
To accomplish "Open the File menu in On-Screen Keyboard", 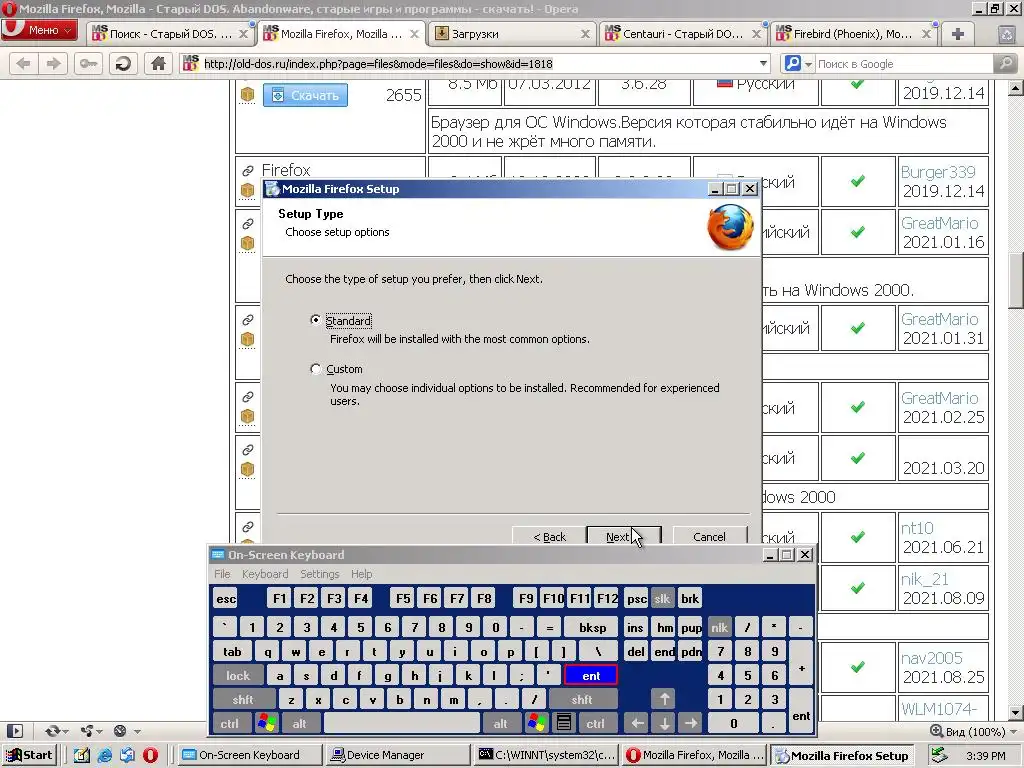I will pyautogui.click(x=222, y=574).
